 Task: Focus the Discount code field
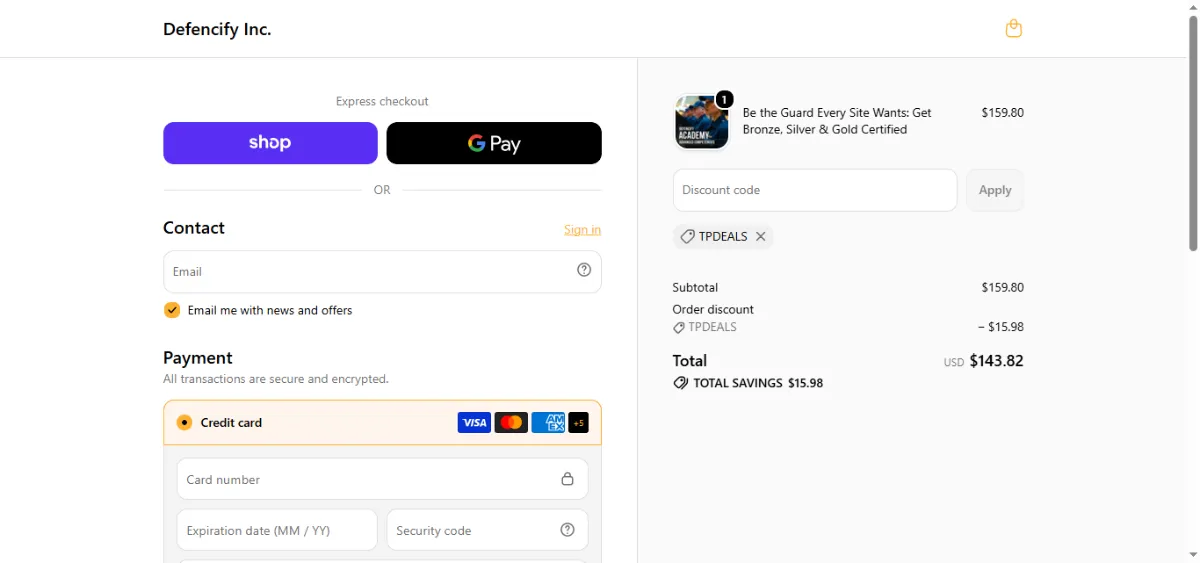point(815,190)
